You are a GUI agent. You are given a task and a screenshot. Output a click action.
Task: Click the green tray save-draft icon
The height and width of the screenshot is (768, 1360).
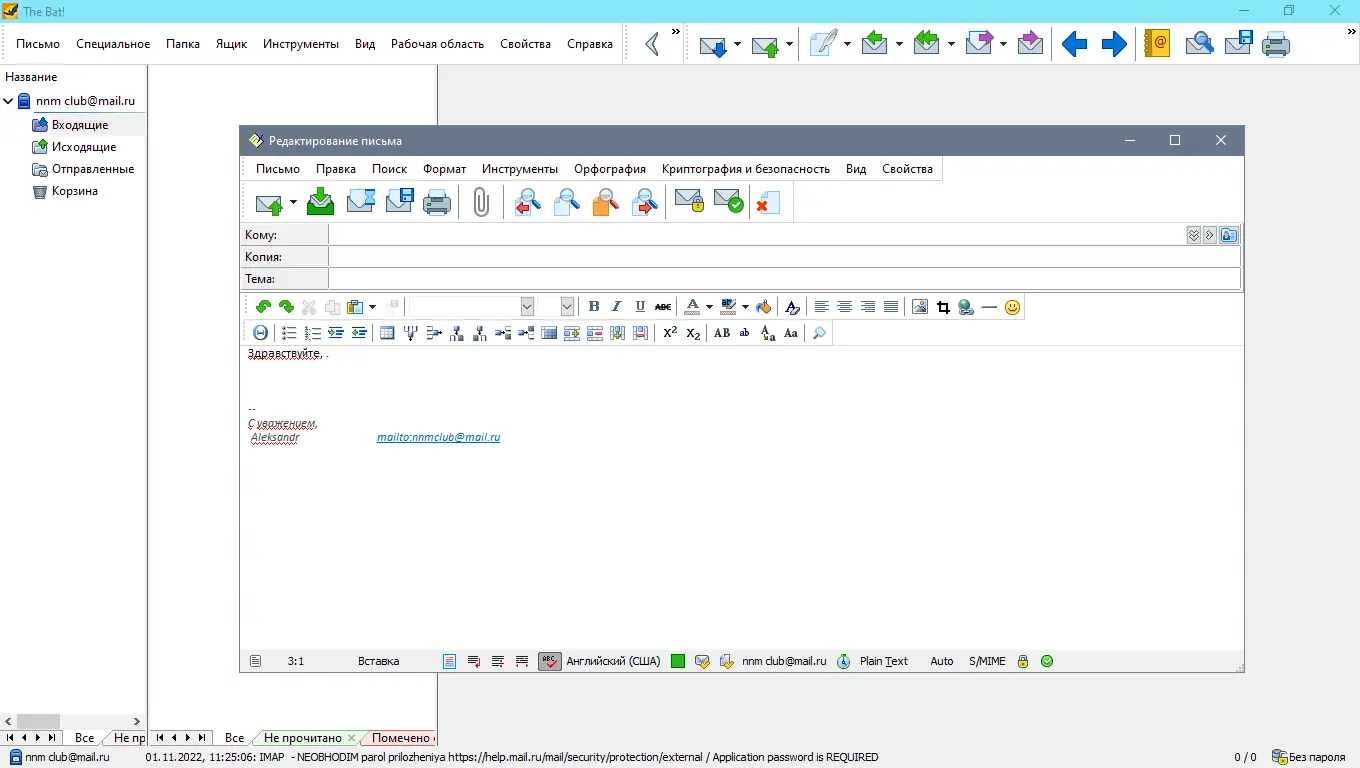tap(320, 202)
